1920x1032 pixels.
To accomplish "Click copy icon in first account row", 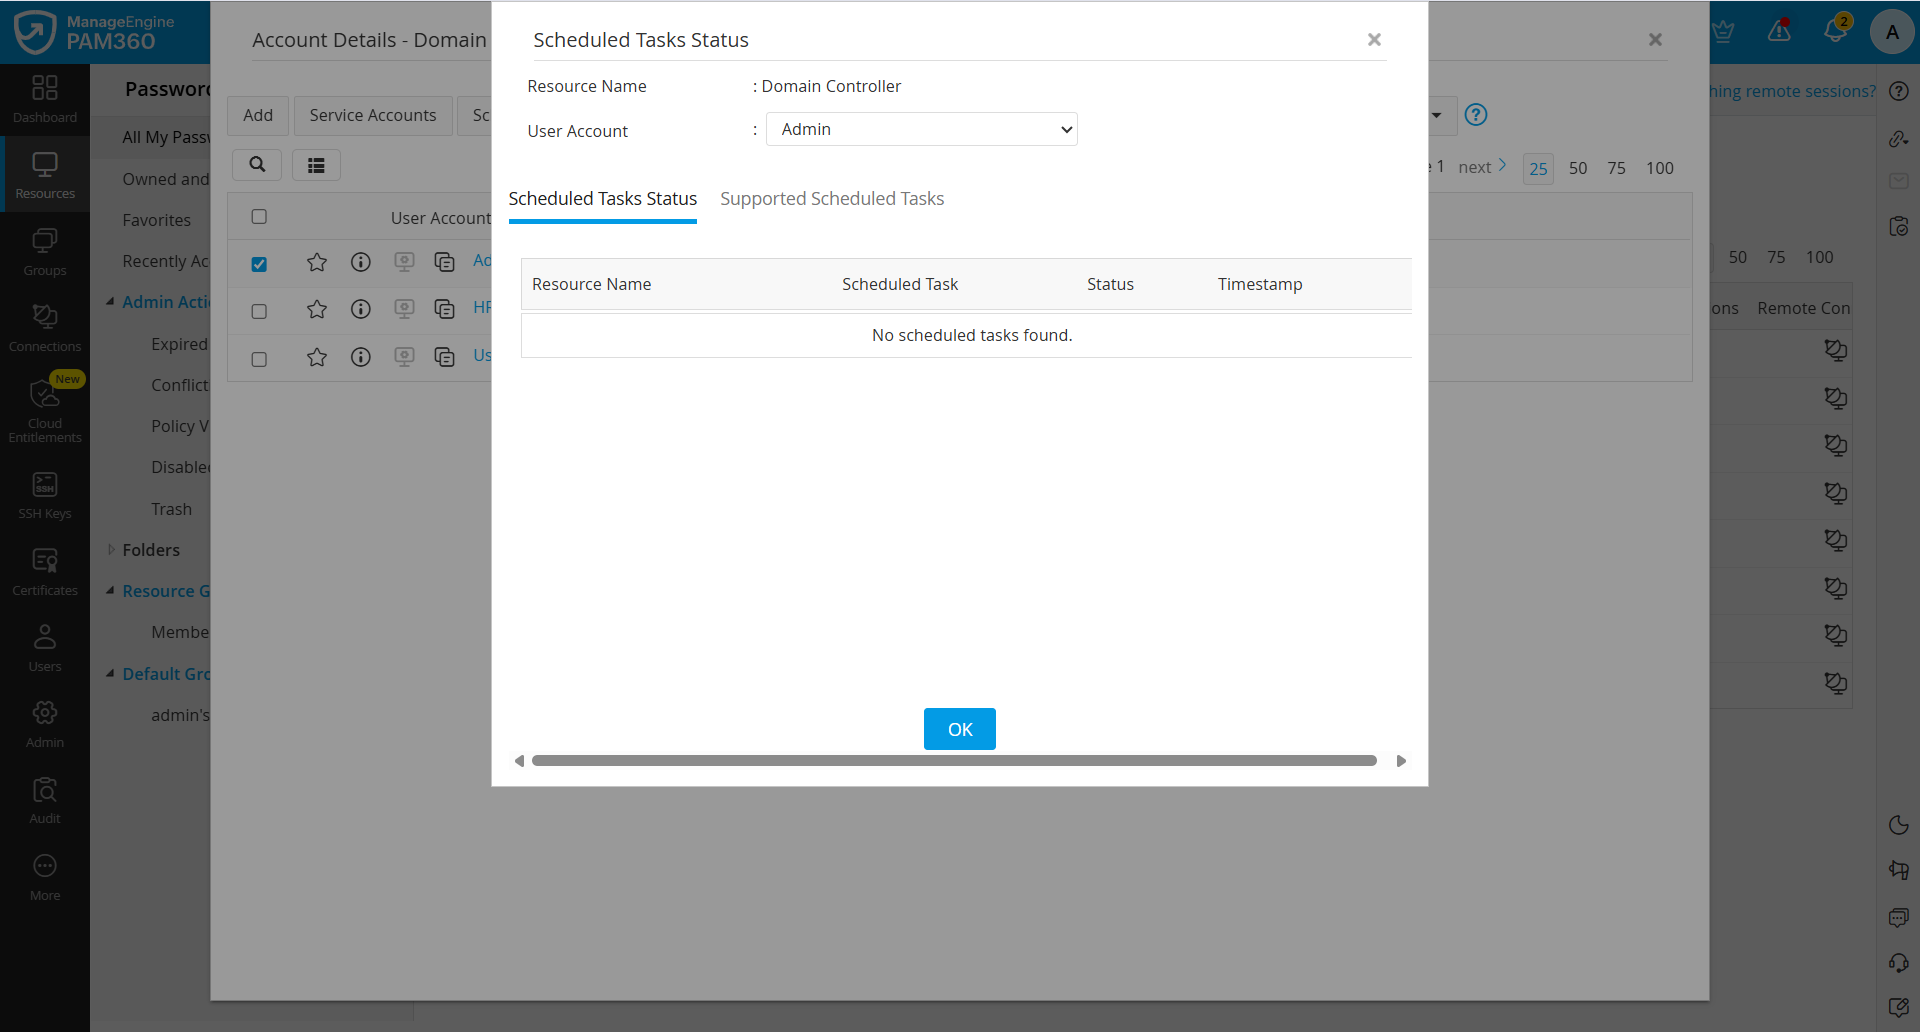I will click(445, 262).
